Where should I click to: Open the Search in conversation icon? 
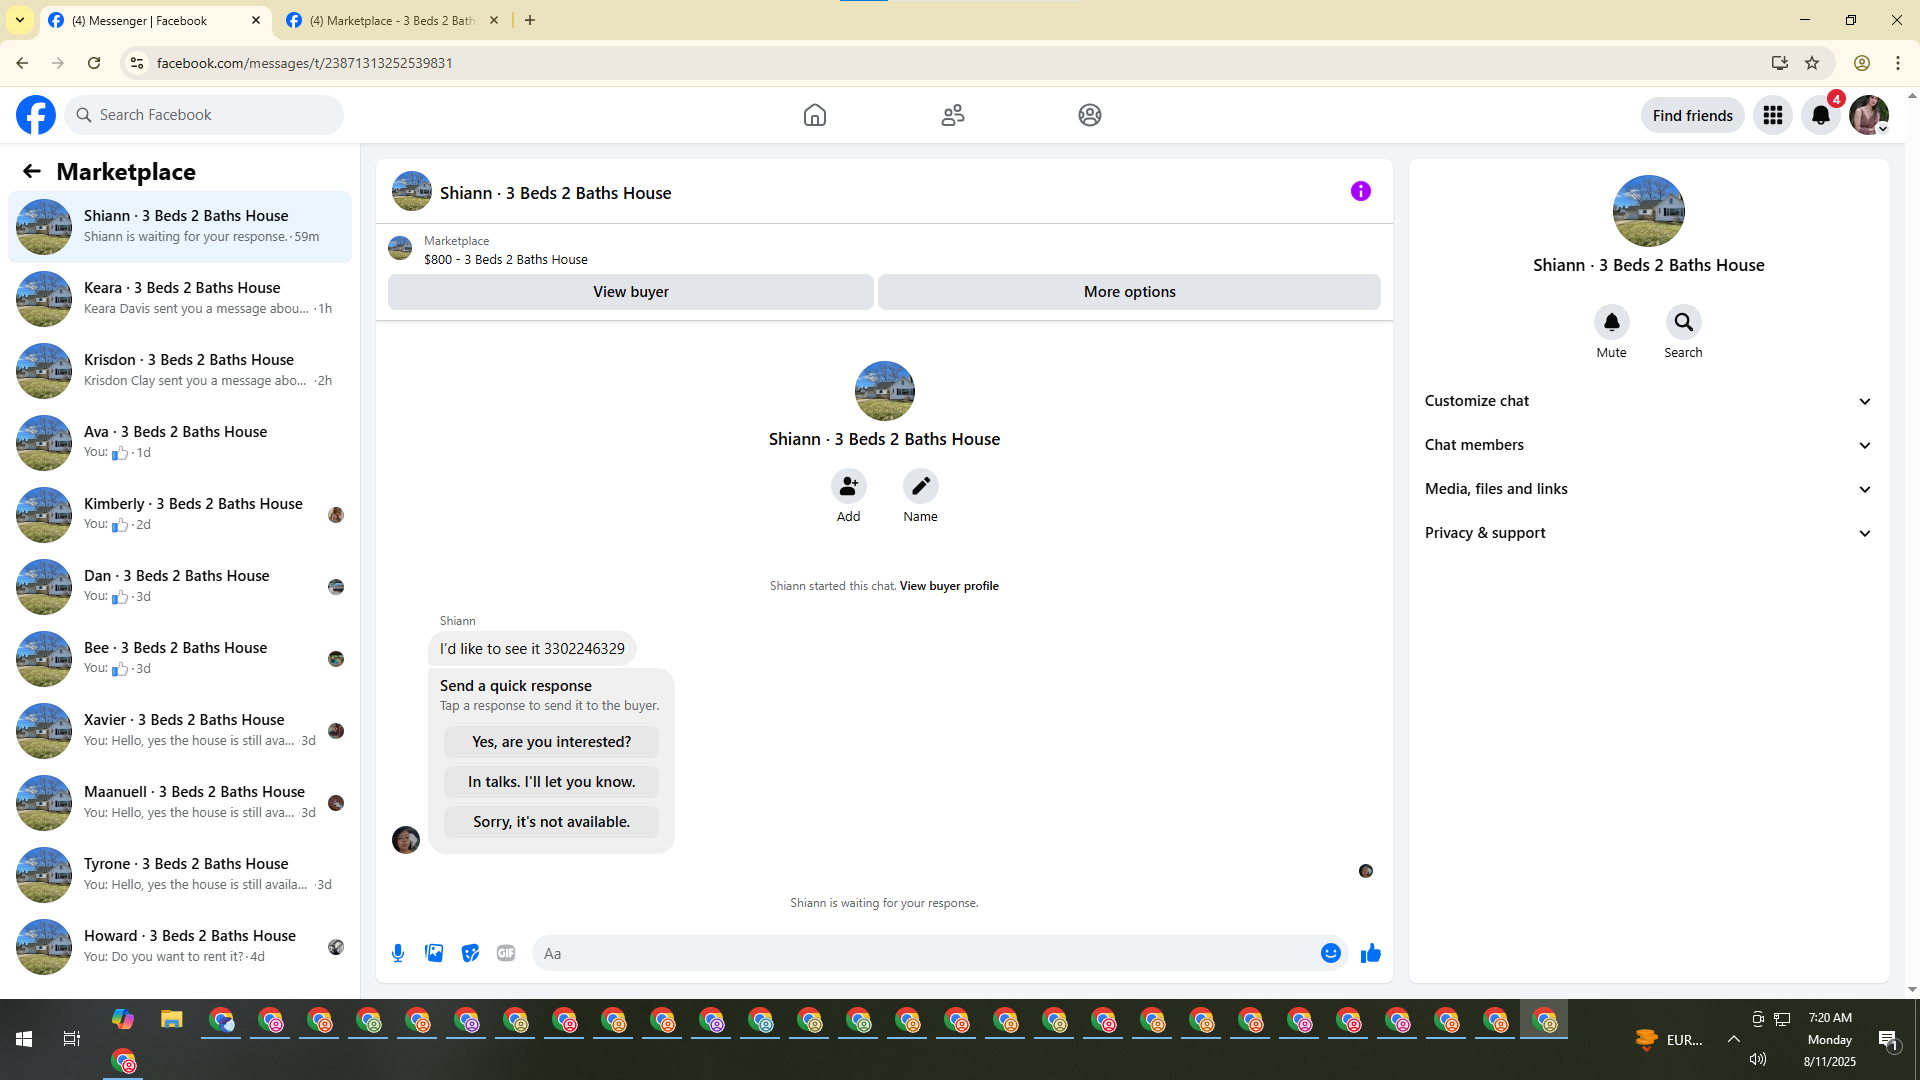(1683, 322)
